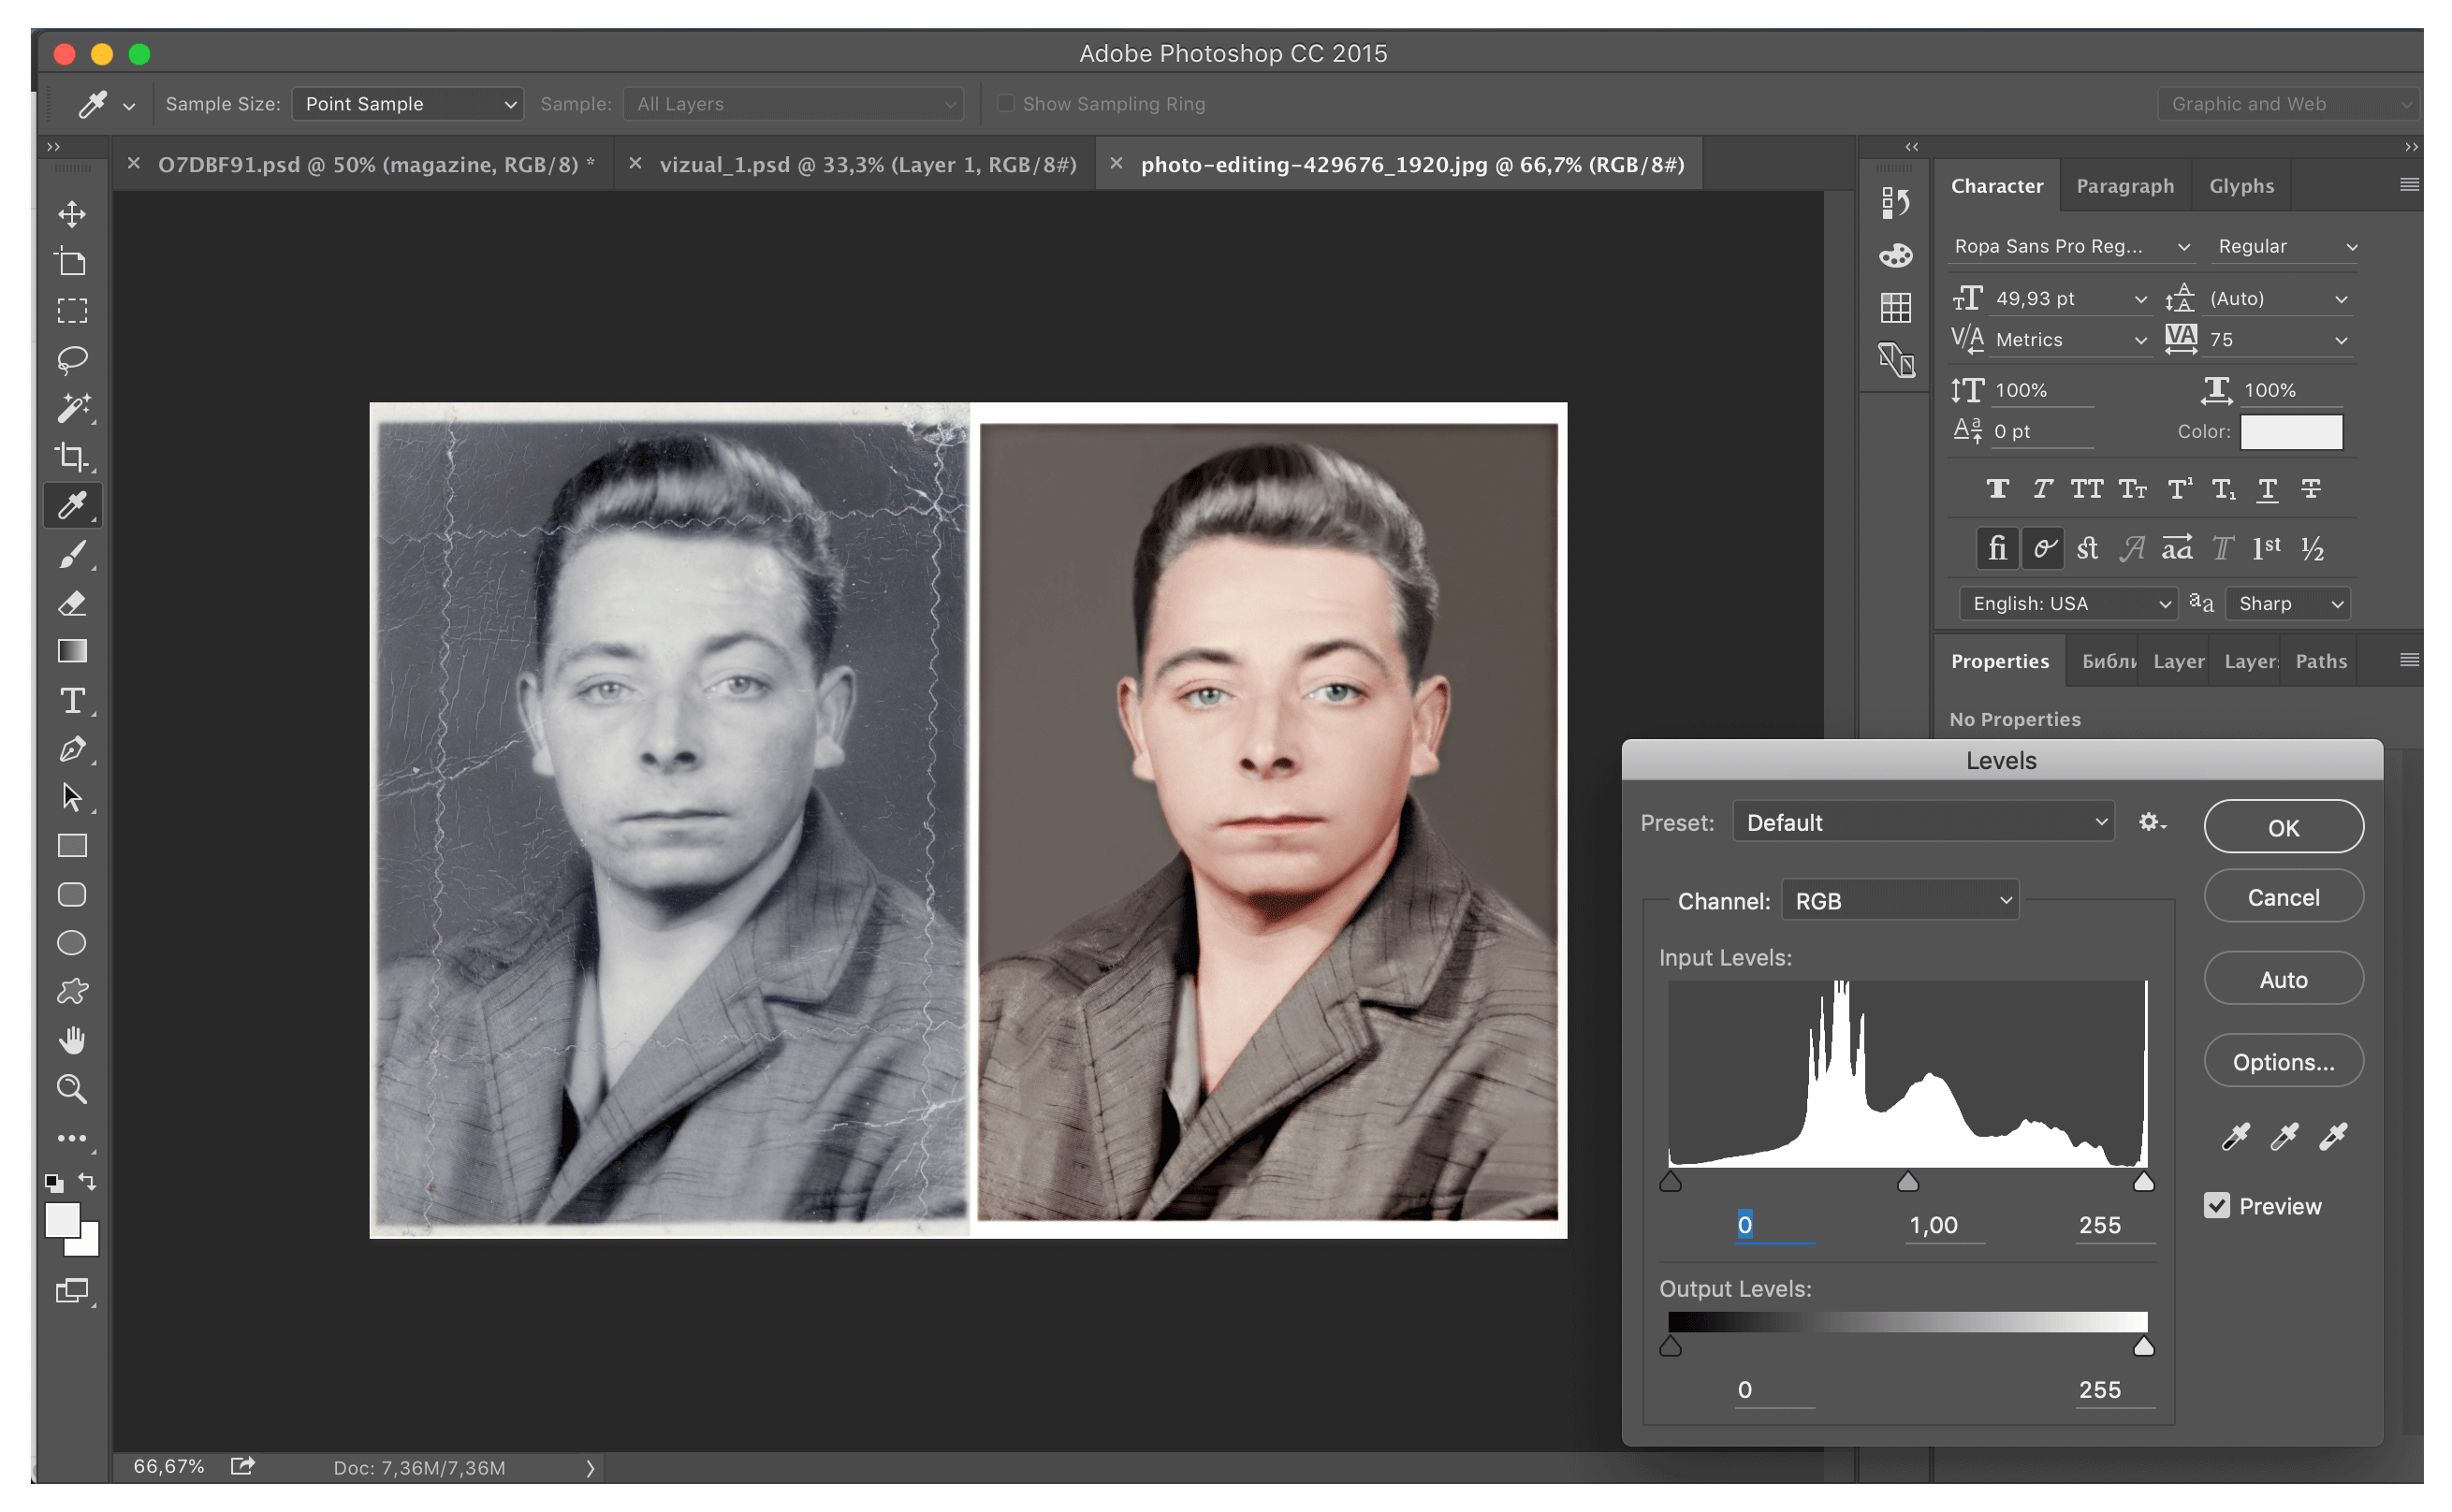Enable Auto correction in Levels
The height and width of the screenshot is (1512, 2452).
click(x=2284, y=980)
